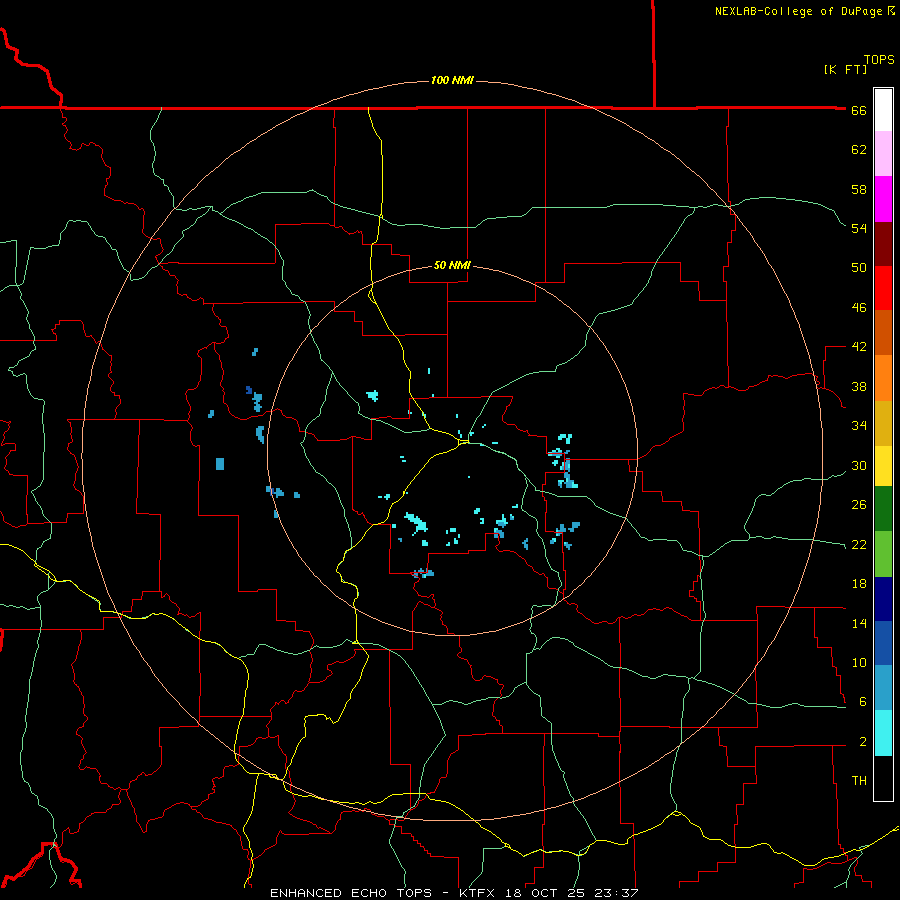The width and height of the screenshot is (900, 900).
Task: Click the 62 legend scale value
Action: tap(859, 150)
